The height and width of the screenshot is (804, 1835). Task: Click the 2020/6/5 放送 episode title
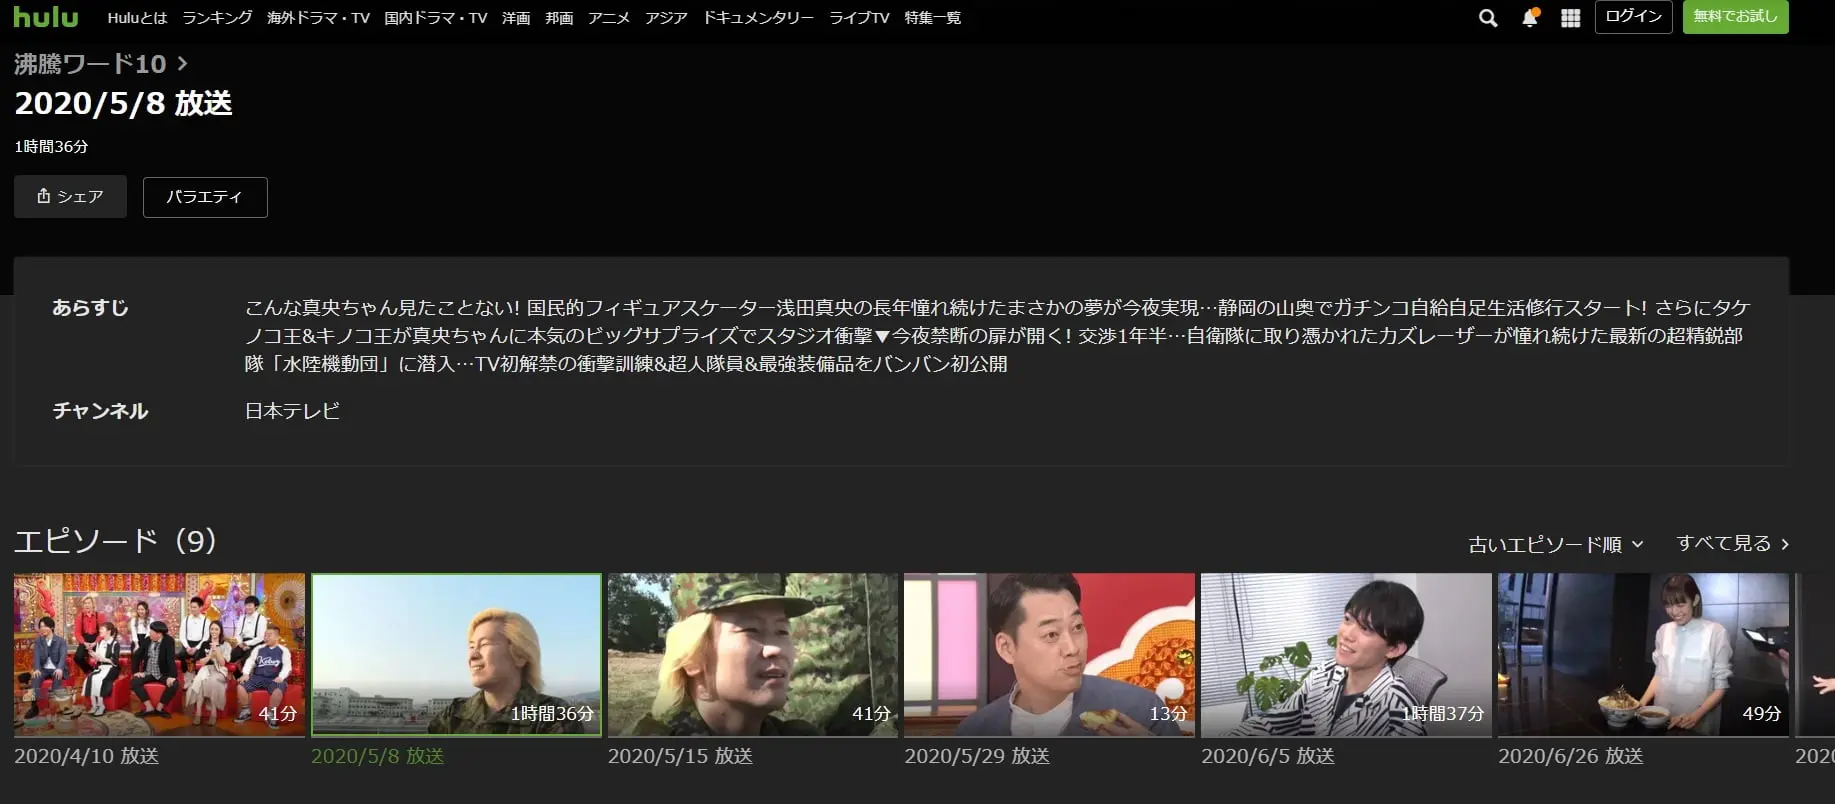point(1268,756)
